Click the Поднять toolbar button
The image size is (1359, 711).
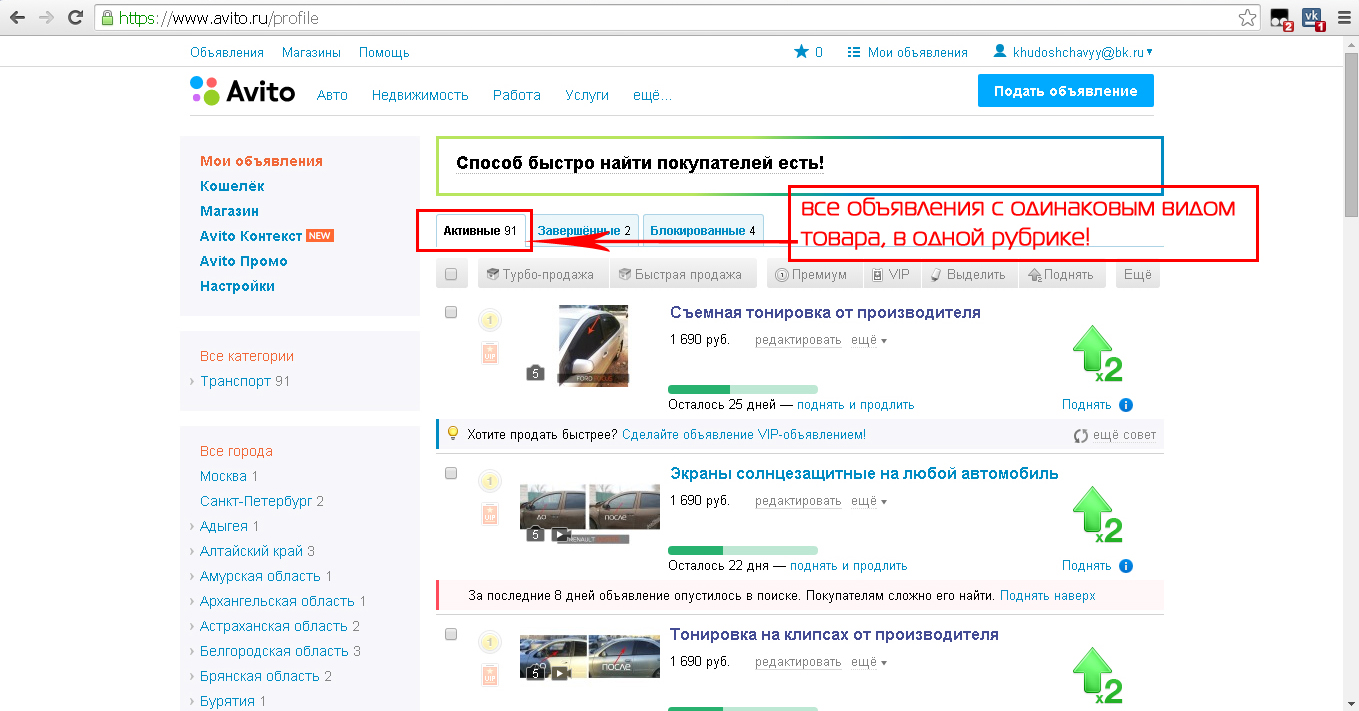click(x=1062, y=274)
